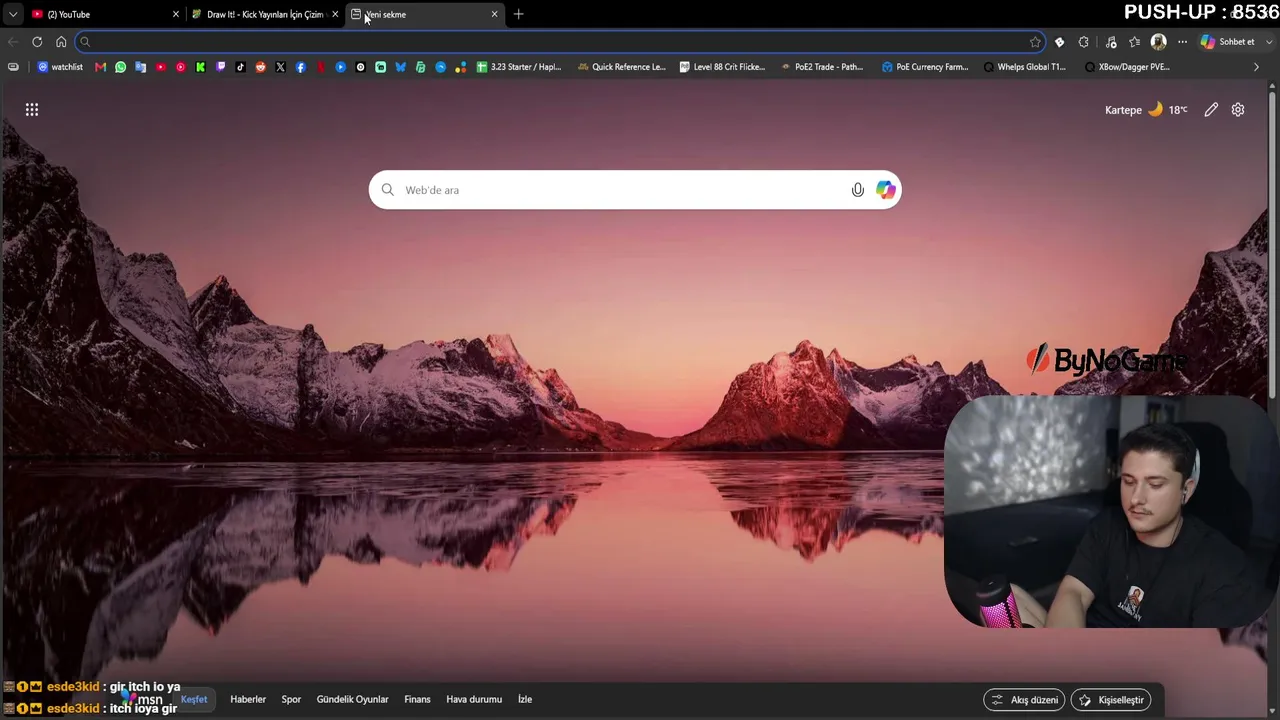Screen dimensions: 1280x720
Task: Open the PoE2 Trade bookmark
Action: pyautogui.click(x=822, y=67)
